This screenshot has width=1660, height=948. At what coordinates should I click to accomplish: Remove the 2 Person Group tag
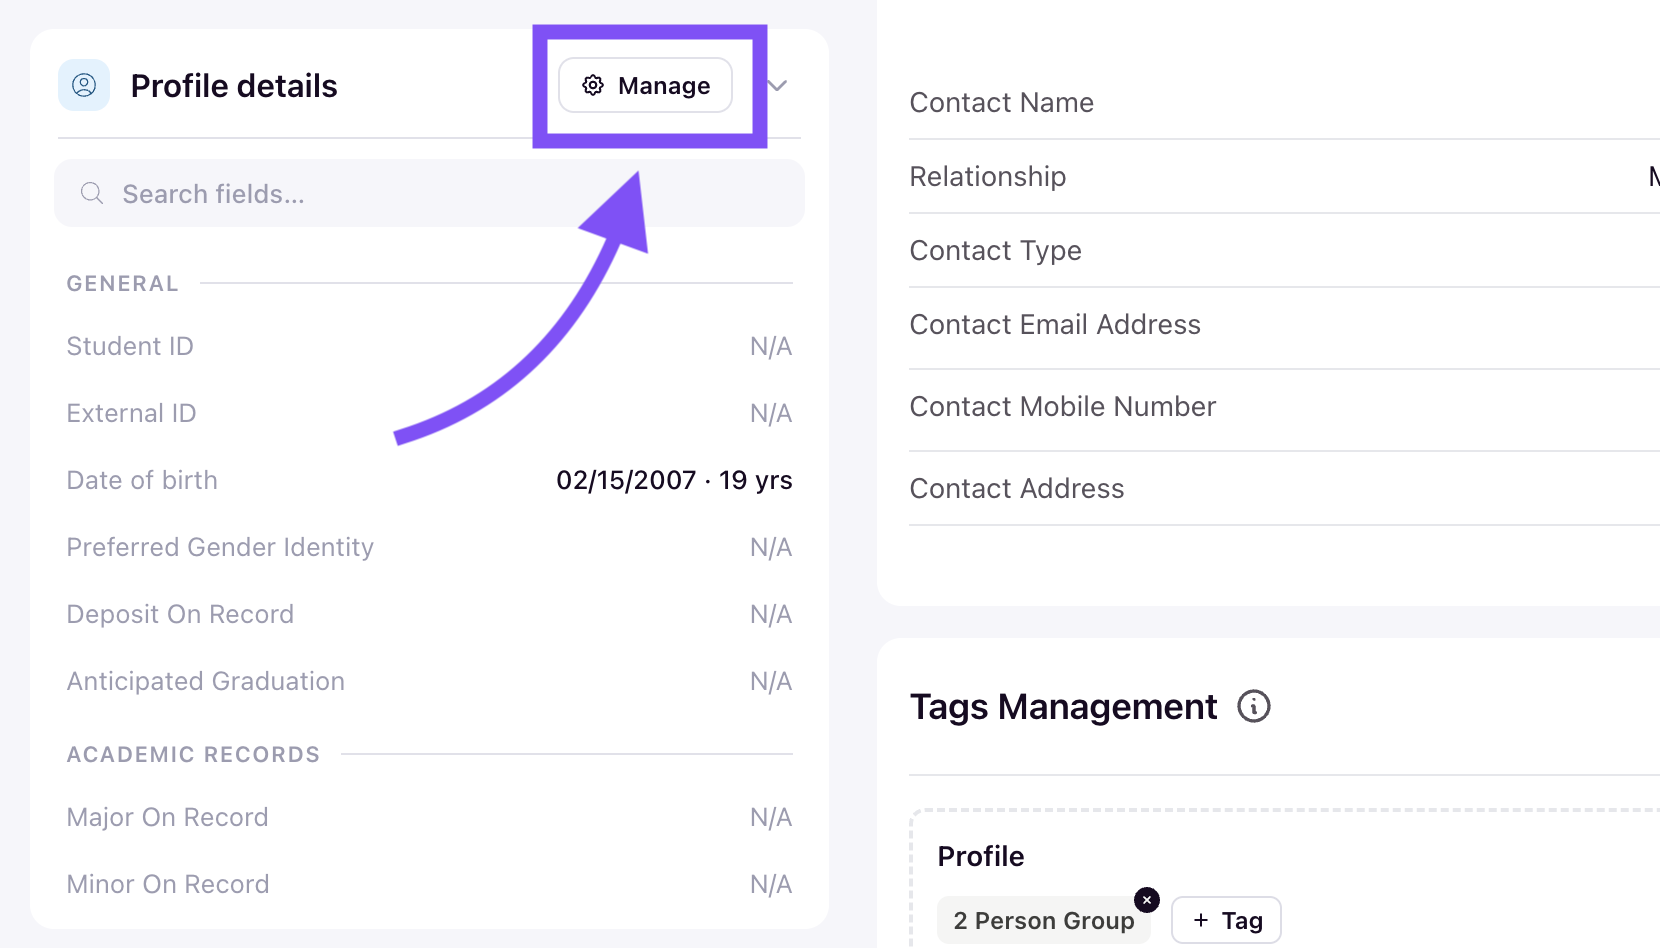(1147, 900)
